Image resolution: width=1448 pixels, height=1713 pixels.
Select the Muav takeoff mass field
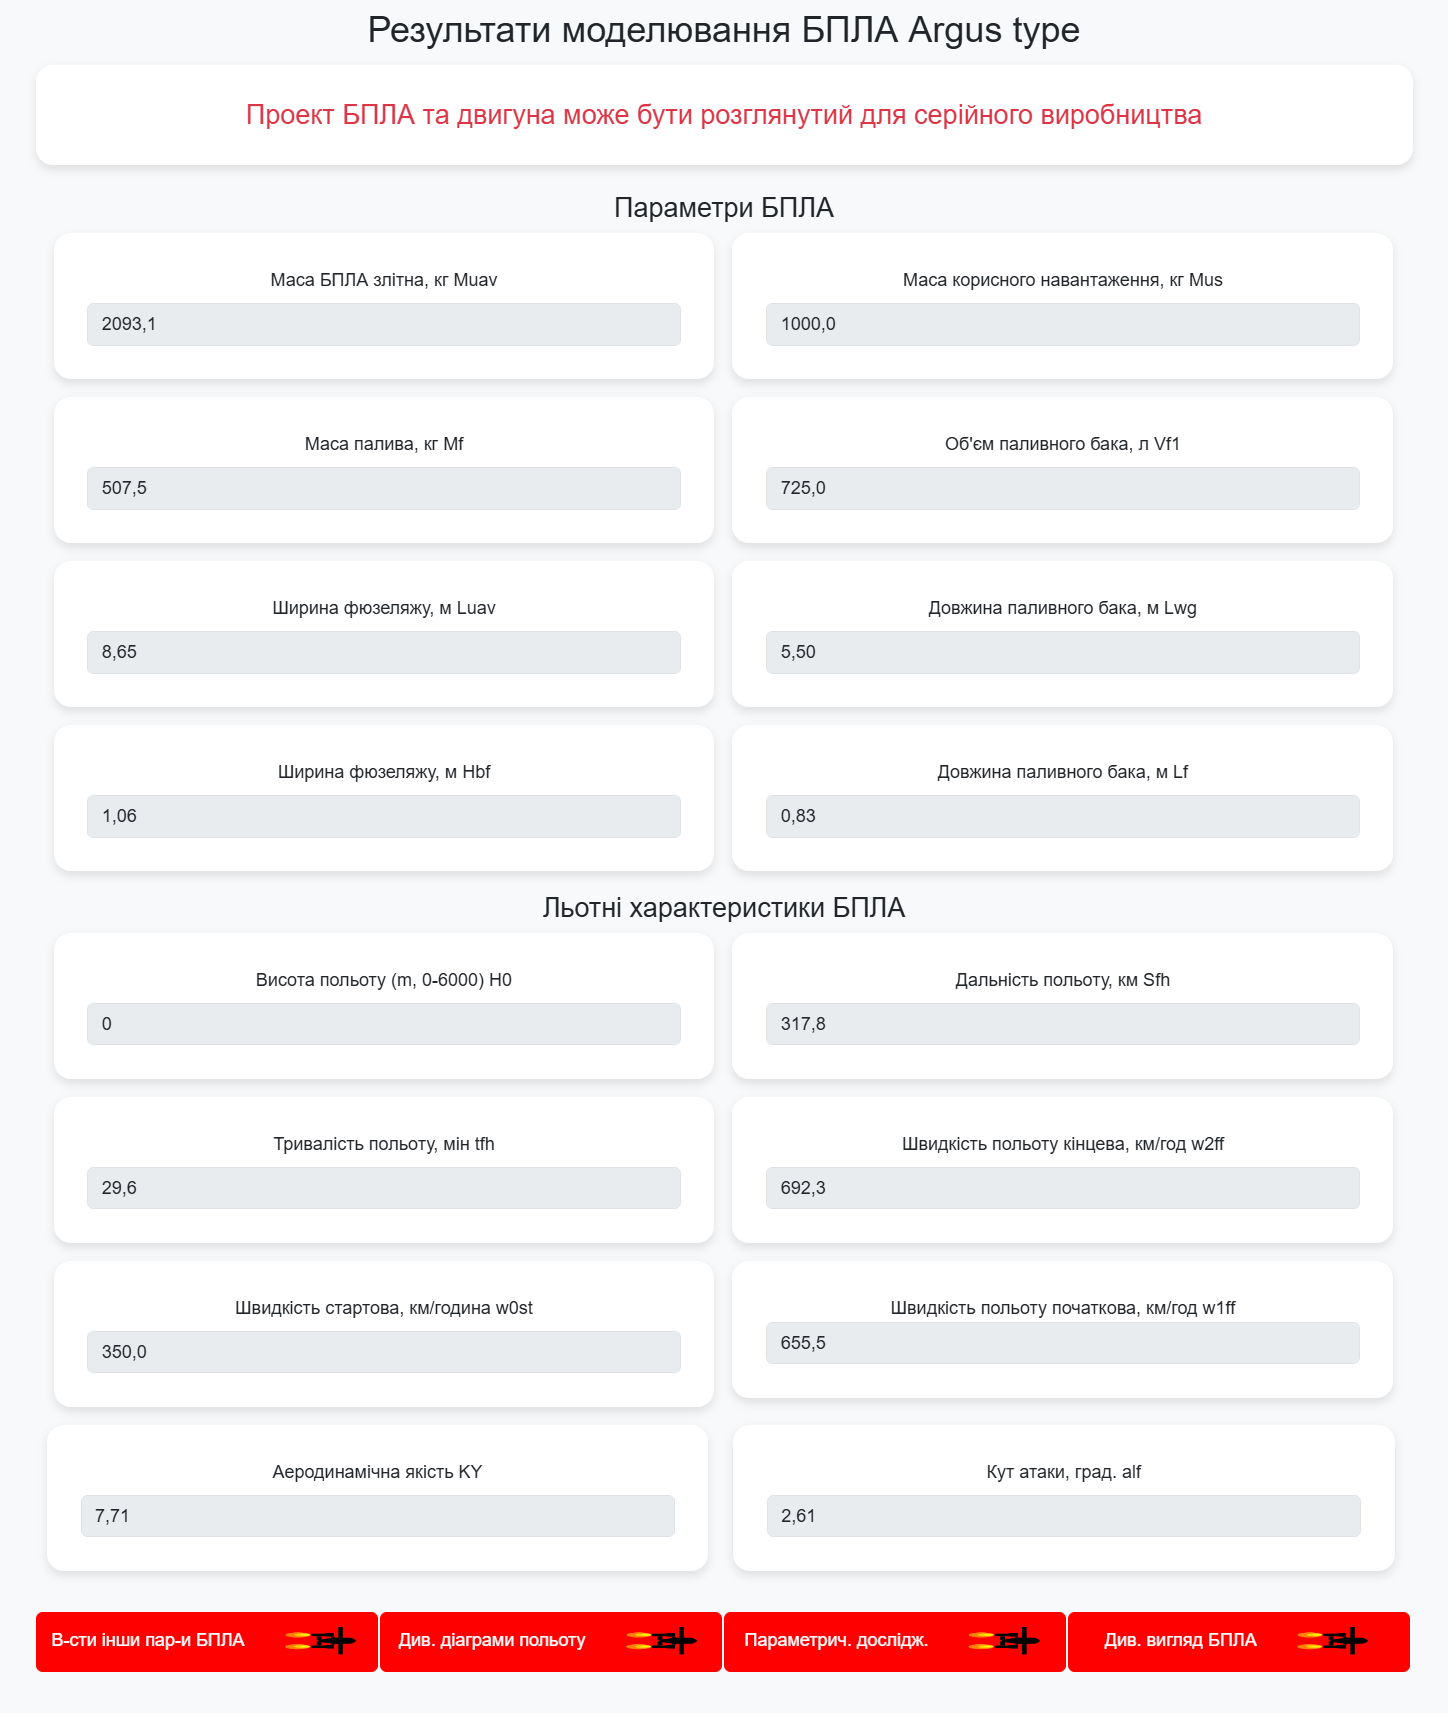pyautogui.click(x=384, y=325)
